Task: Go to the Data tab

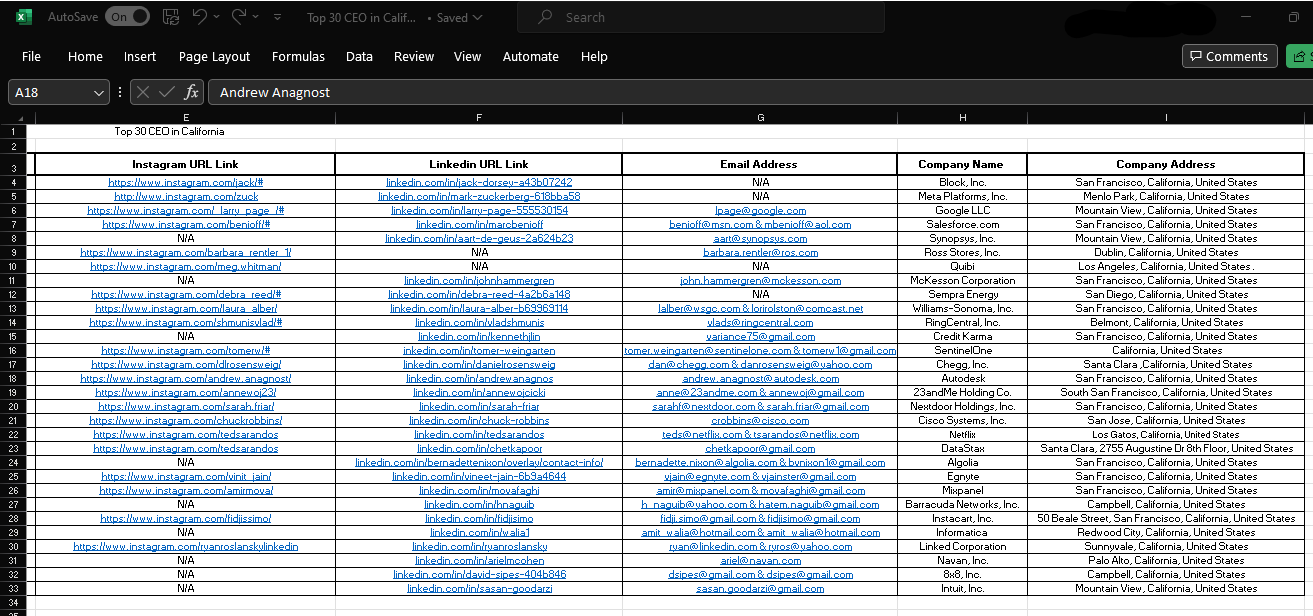Action: click(x=359, y=56)
